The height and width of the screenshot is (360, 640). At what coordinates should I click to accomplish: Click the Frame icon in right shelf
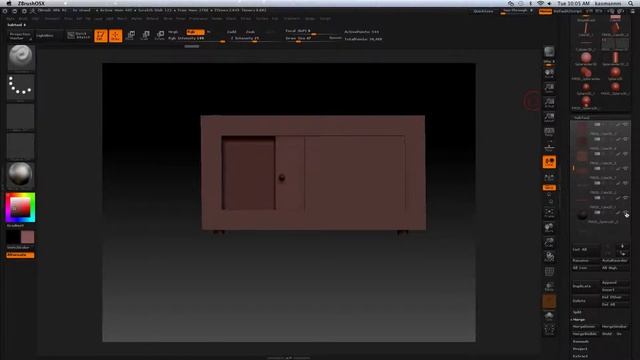coord(549,212)
